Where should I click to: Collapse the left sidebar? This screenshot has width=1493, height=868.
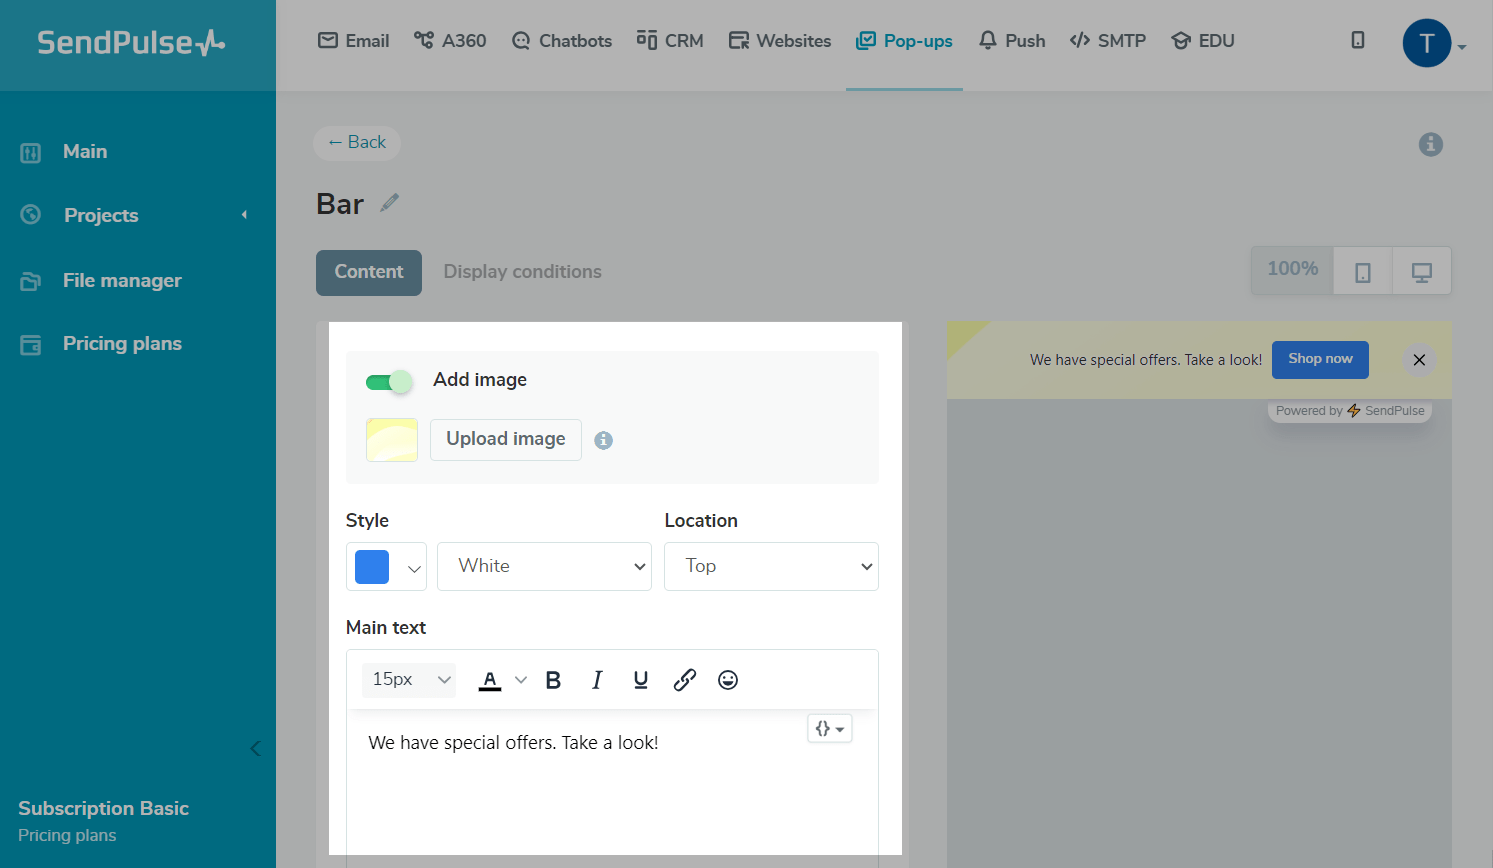[255, 749]
